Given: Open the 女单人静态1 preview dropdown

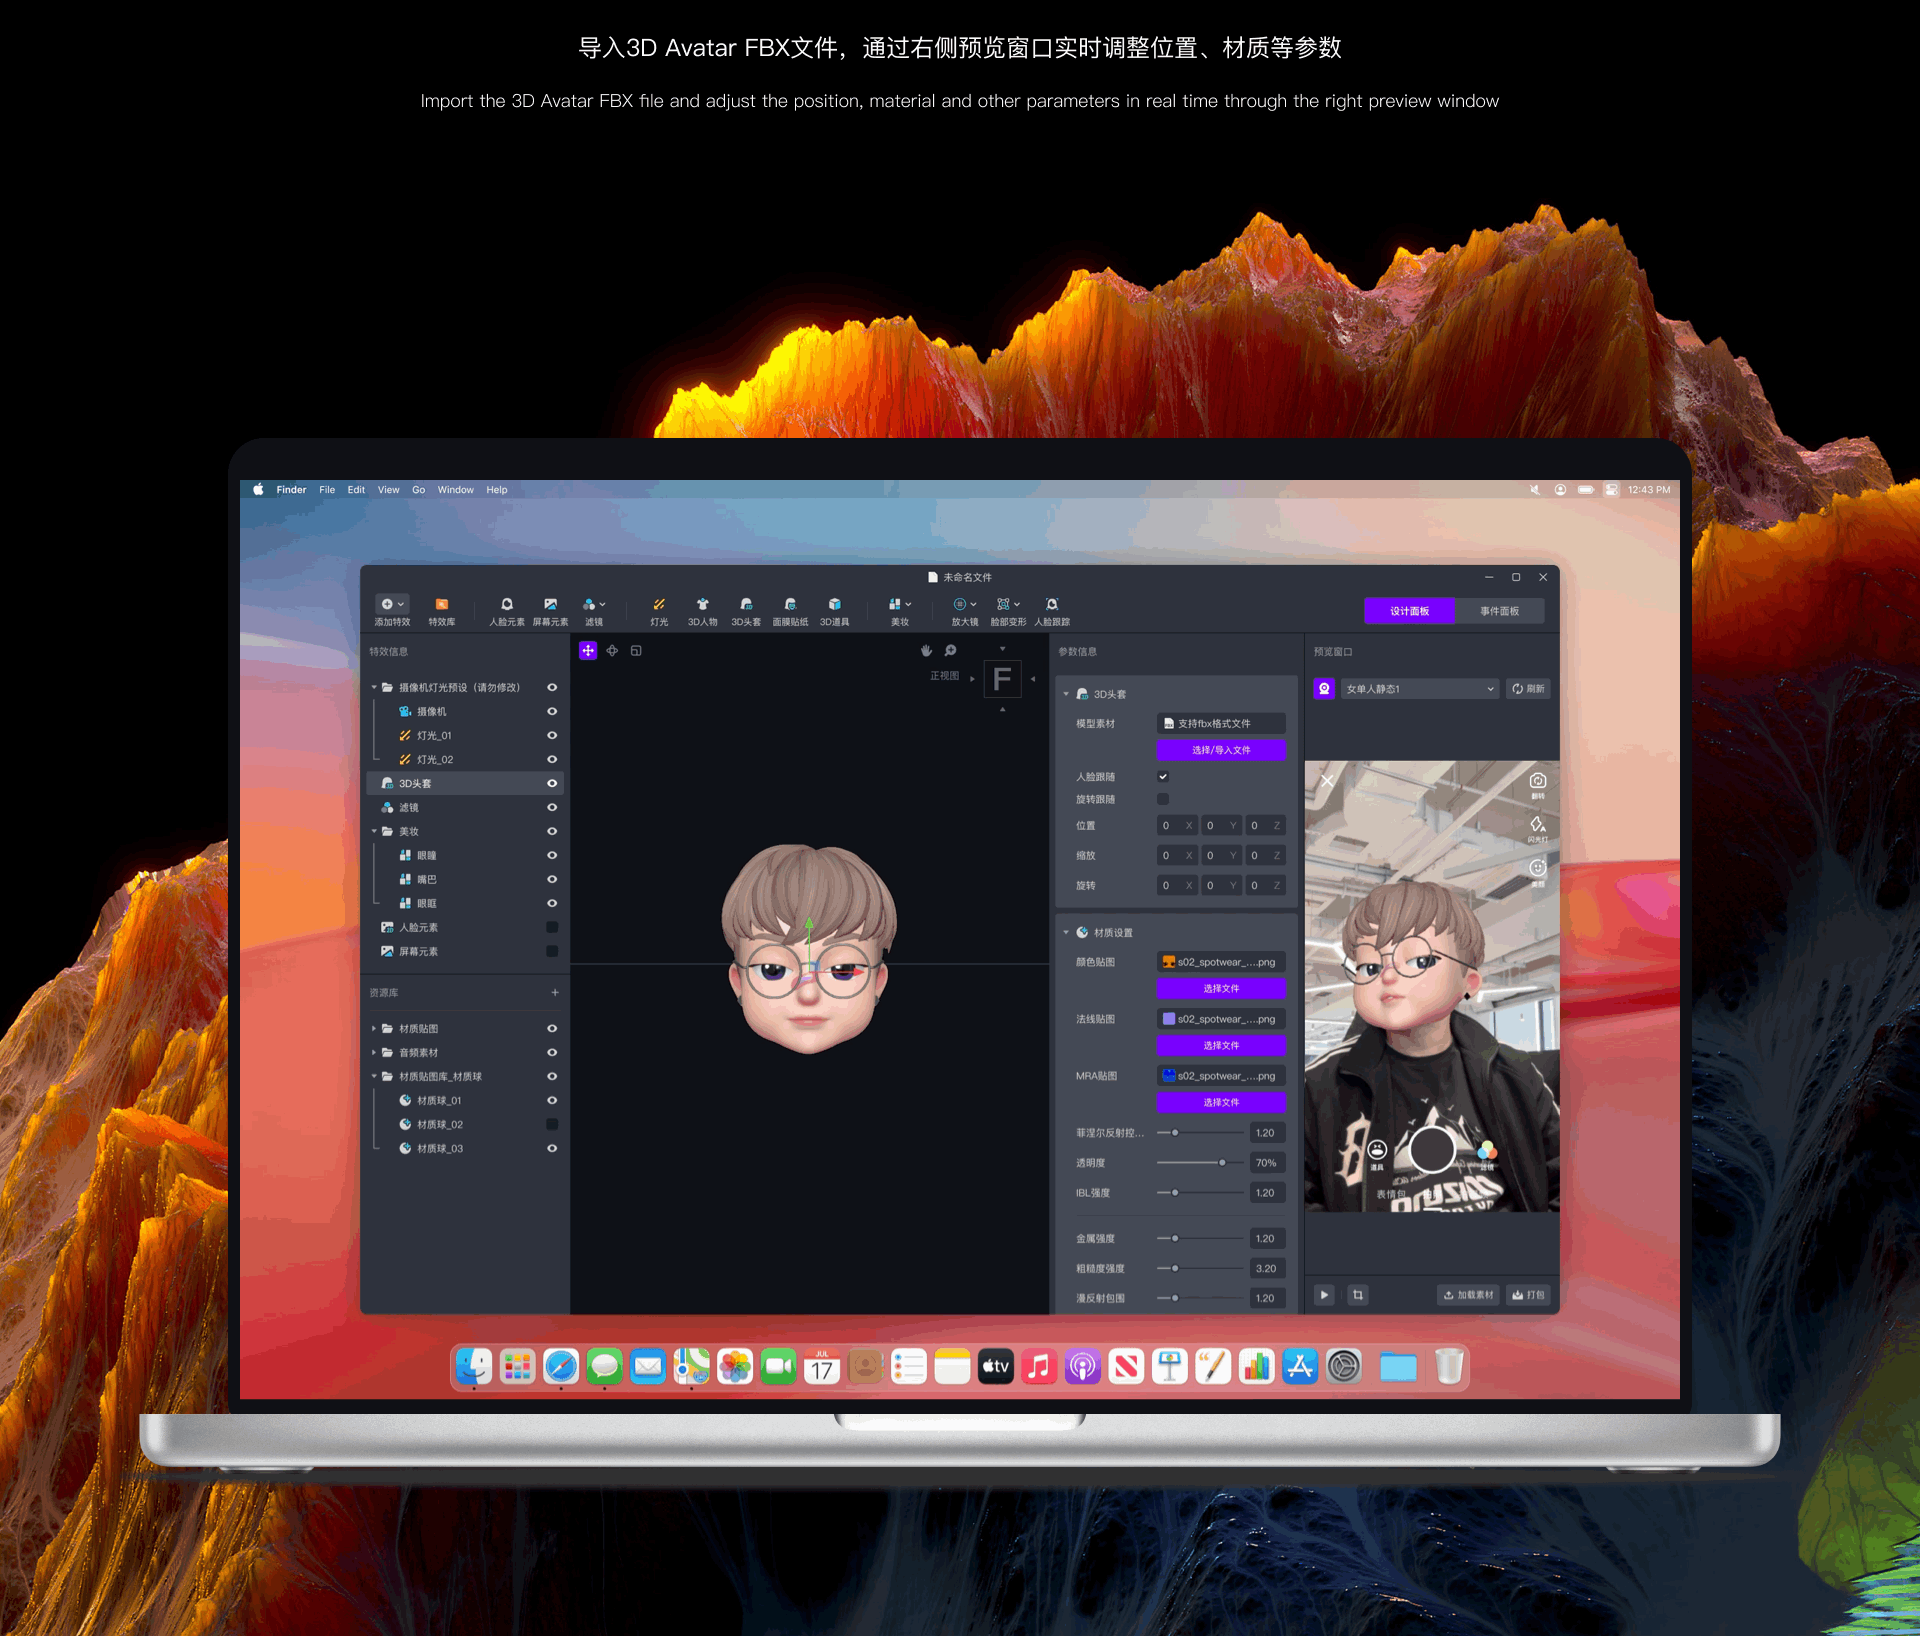Looking at the screenshot, I should 1420,689.
